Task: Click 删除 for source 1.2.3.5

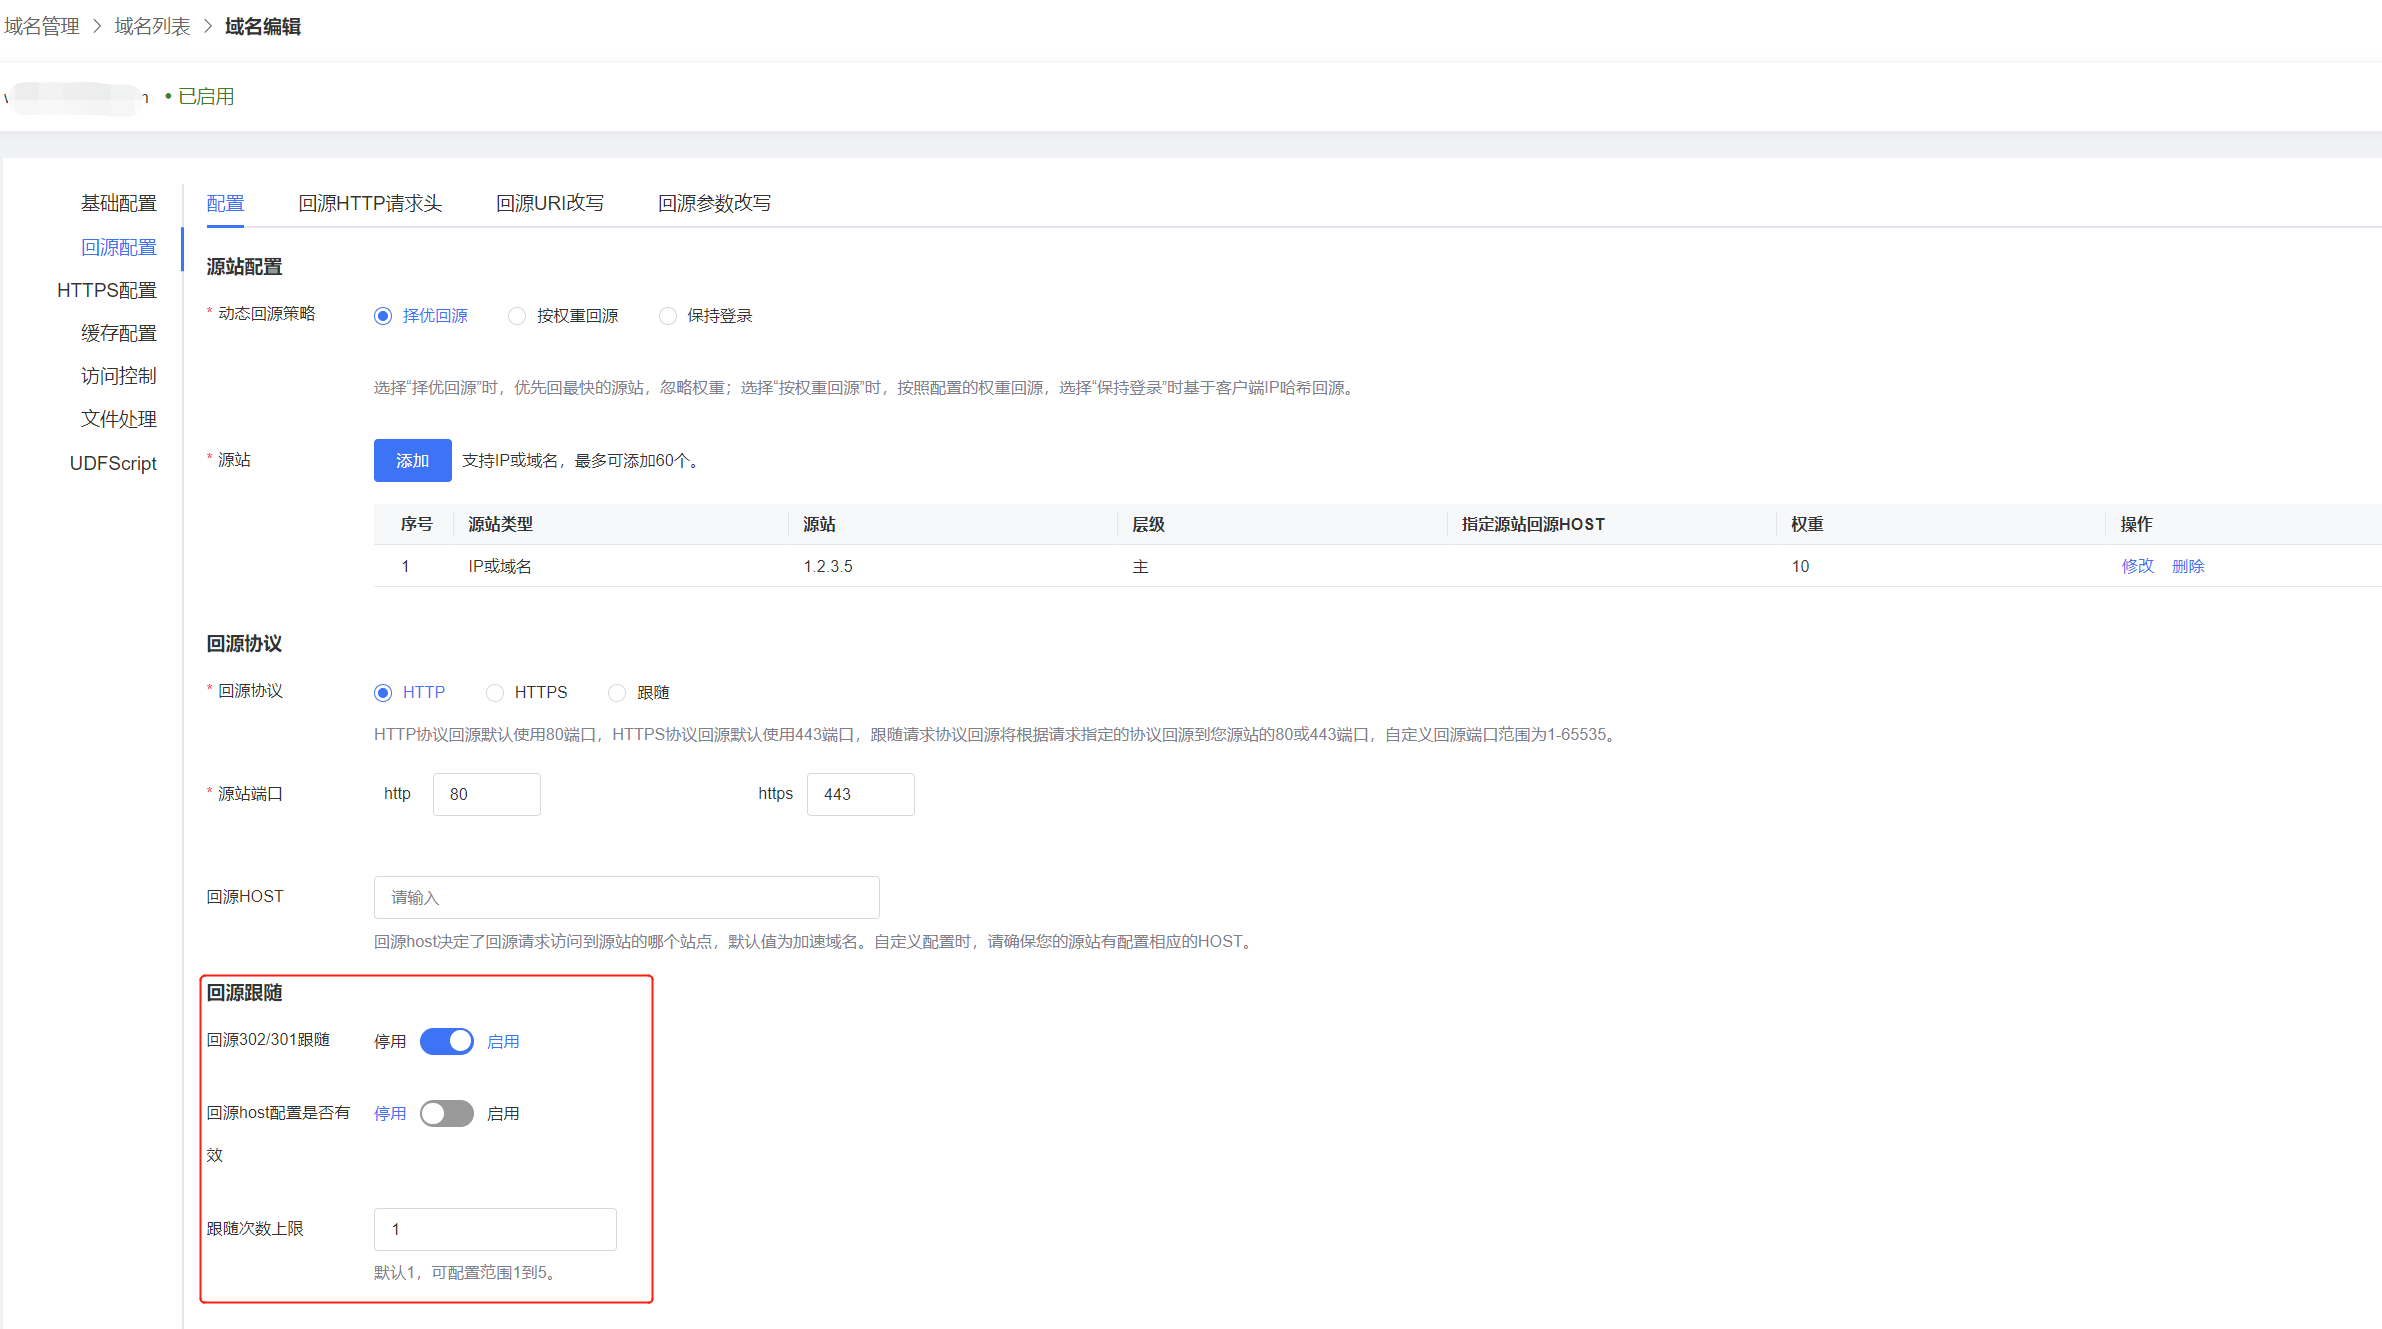Action: [2188, 566]
